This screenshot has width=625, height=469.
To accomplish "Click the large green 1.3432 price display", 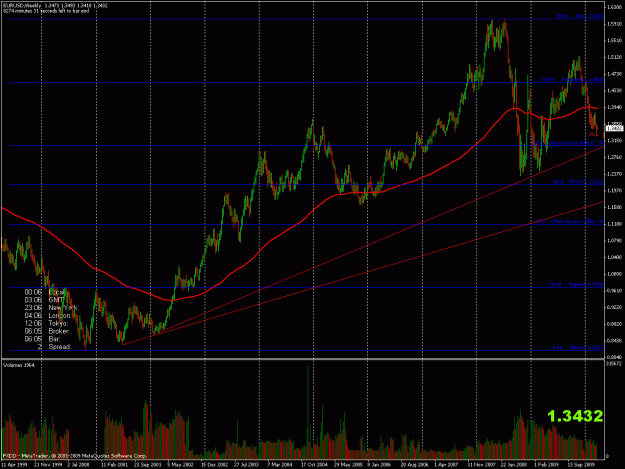I will 575,416.
